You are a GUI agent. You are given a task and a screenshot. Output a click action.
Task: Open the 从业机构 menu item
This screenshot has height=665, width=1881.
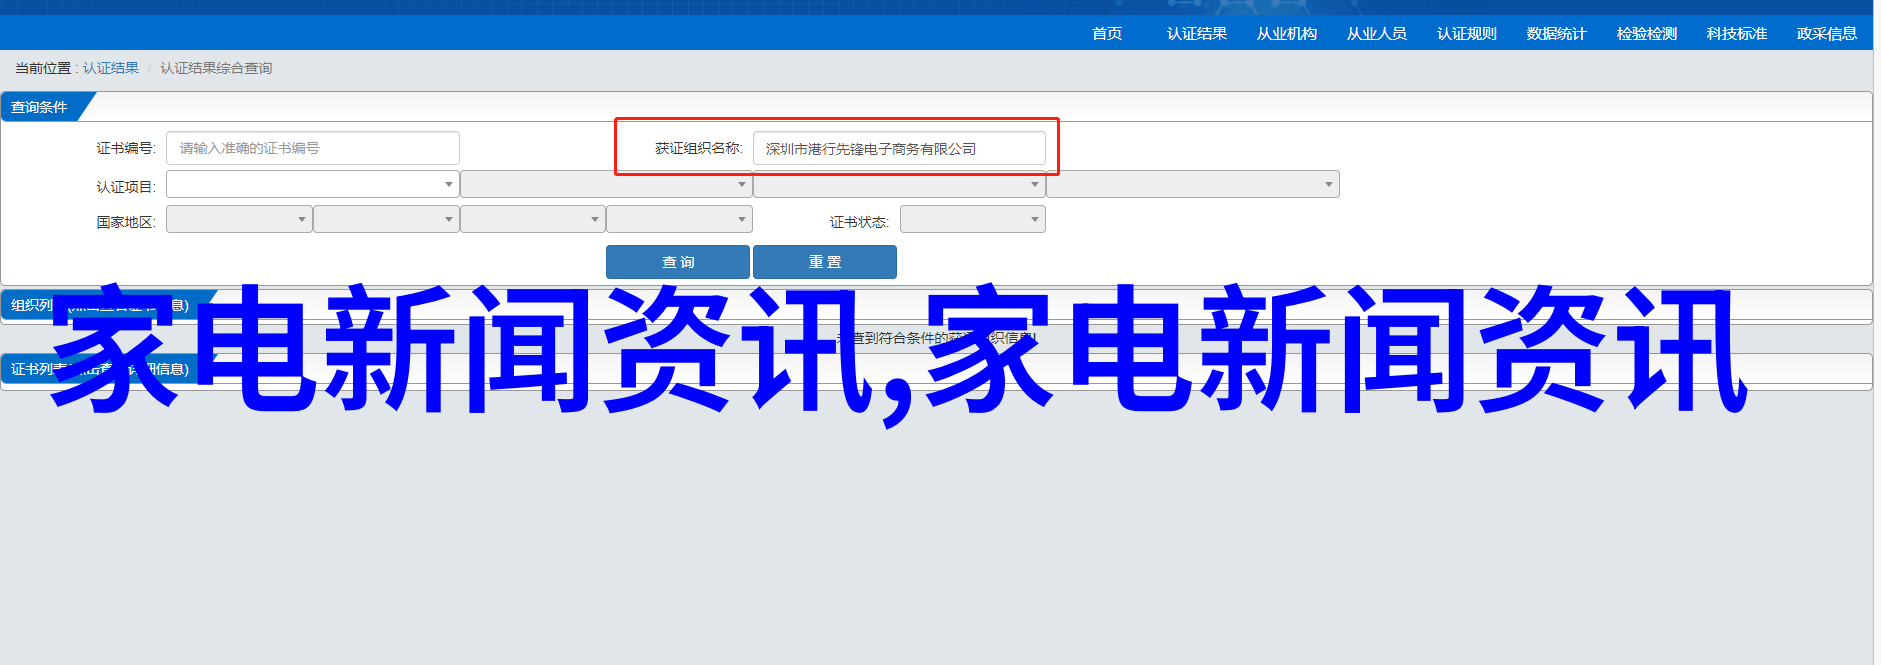pos(1286,34)
